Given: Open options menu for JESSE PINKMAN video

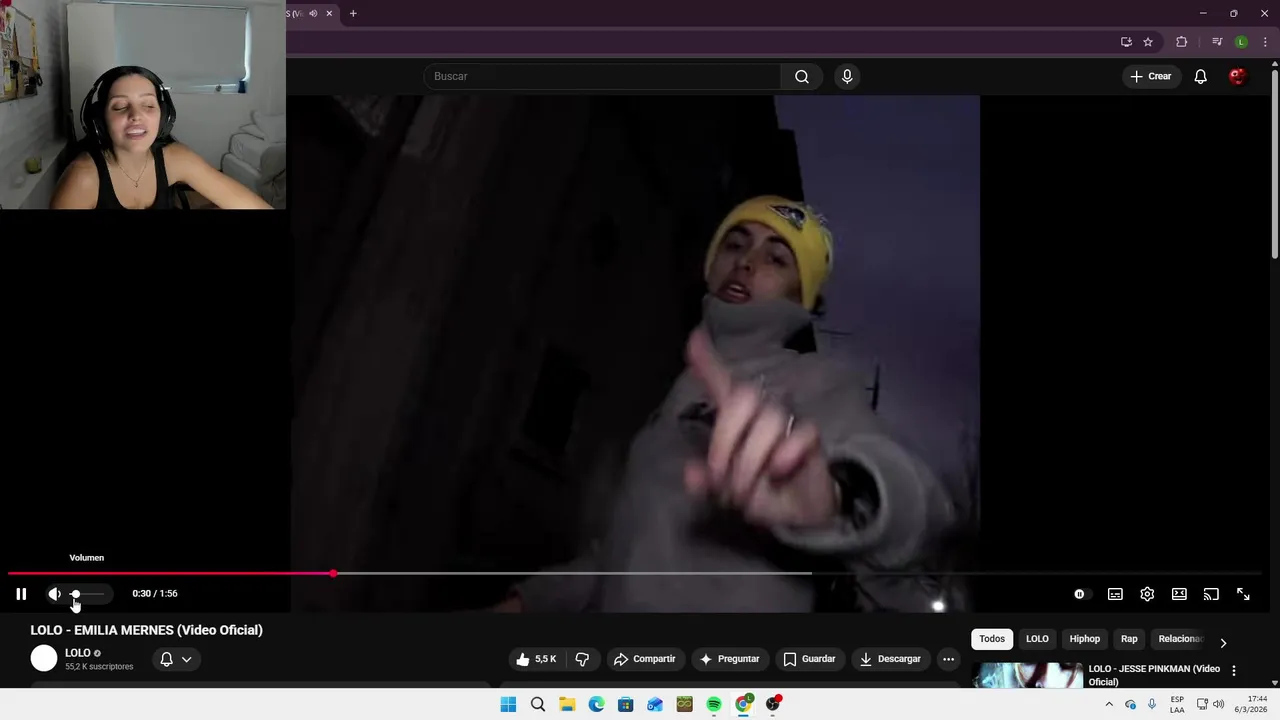Looking at the screenshot, I should tap(1234, 670).
